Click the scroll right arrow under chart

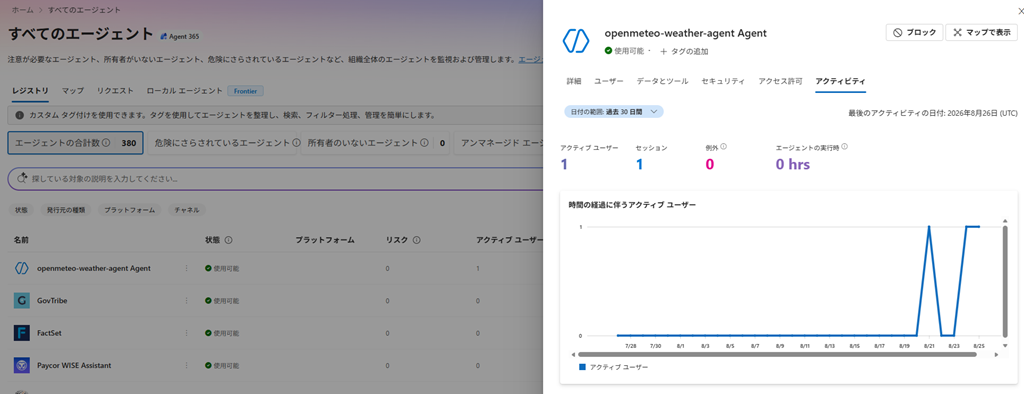tap(996, 355)
